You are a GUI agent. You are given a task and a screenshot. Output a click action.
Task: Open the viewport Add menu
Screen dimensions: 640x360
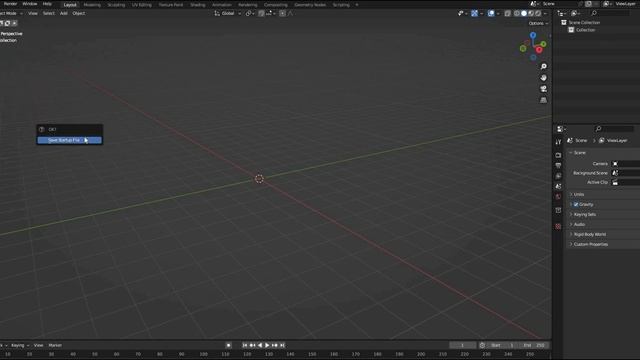pos(64,13)
